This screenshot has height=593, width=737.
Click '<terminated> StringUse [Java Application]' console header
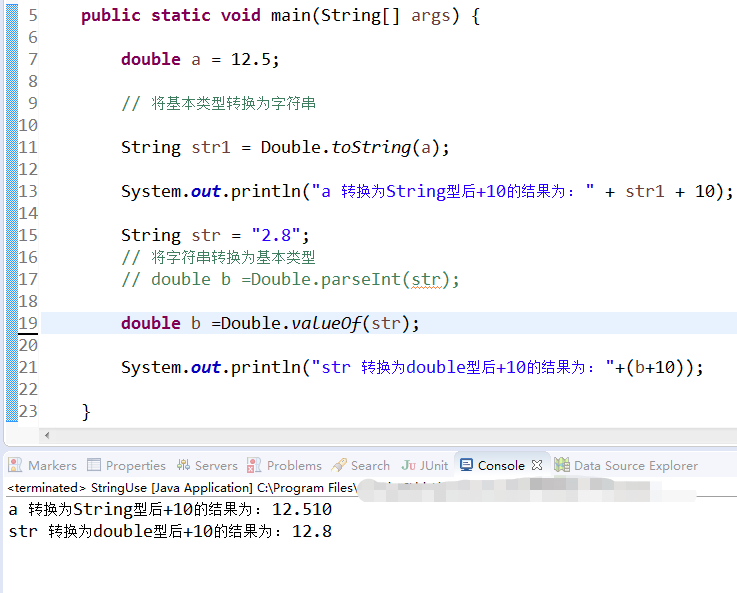coord(130,488)
